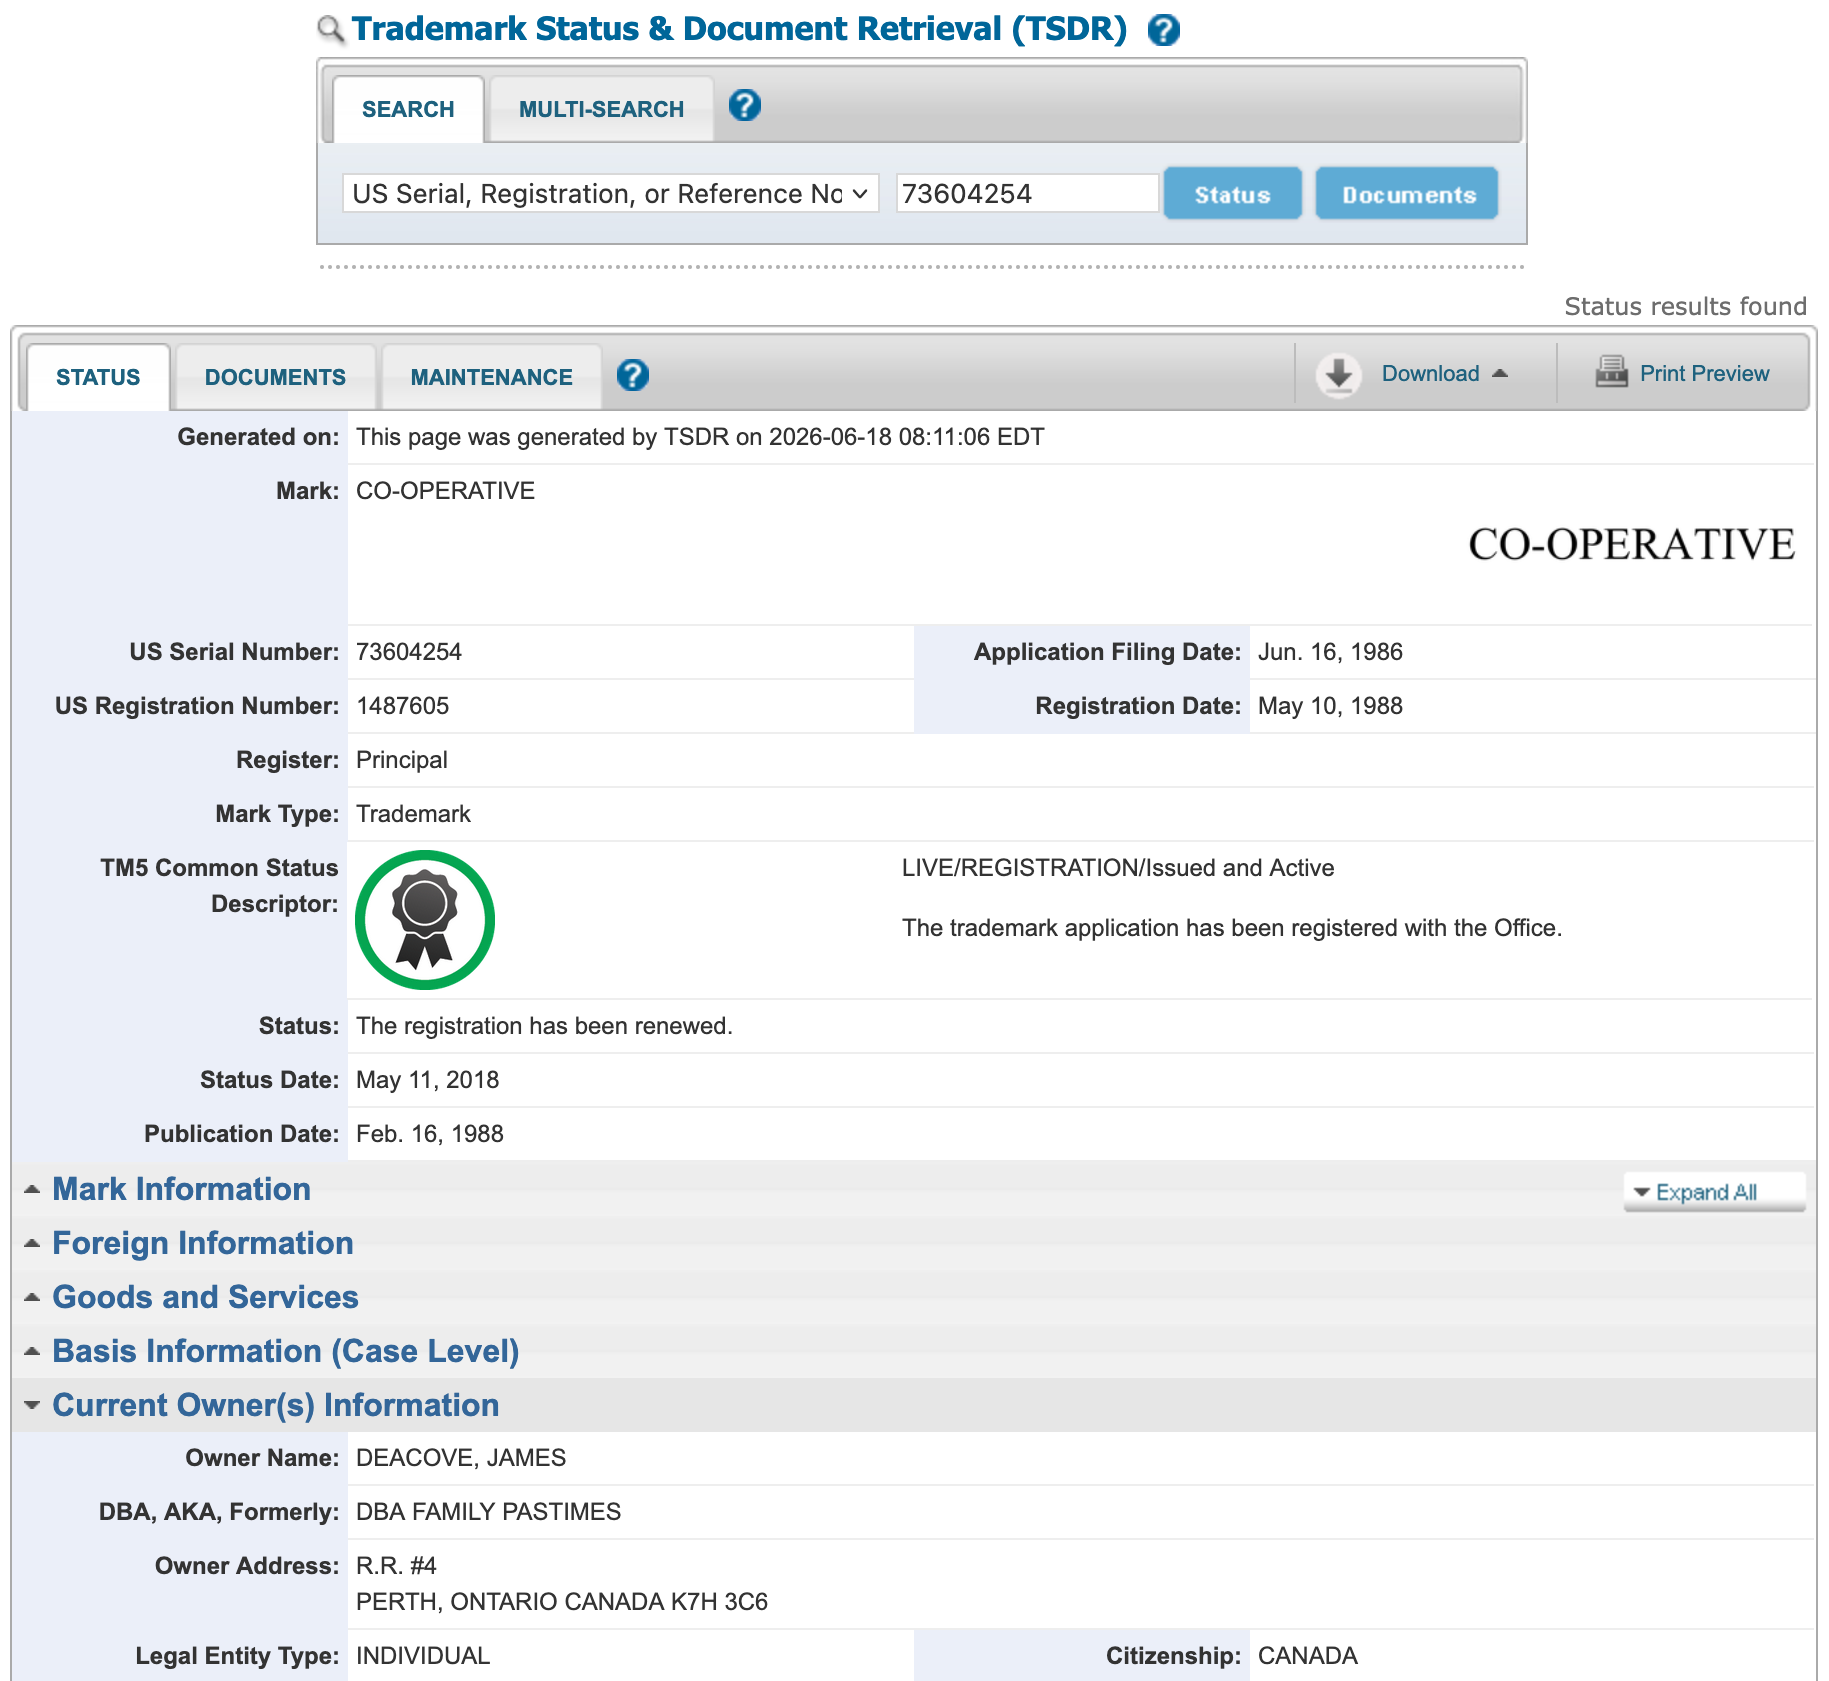
Task: Click owner name DEACOVE, JAMES
Action: pos(461,1458)
